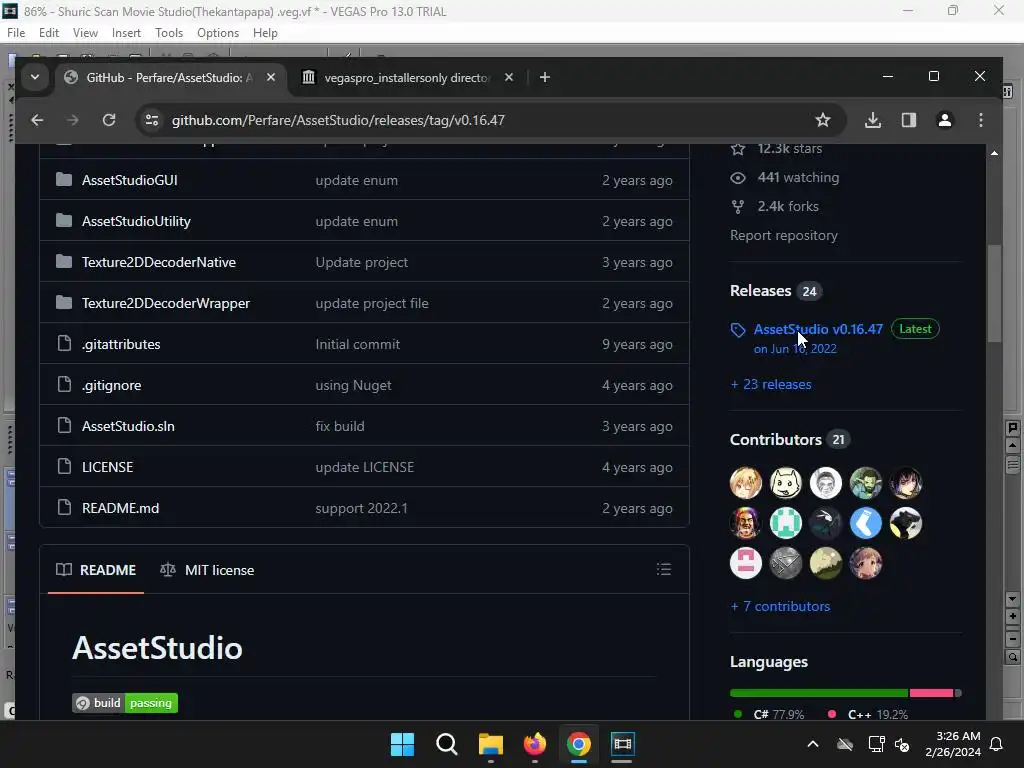Click the blue sock contributor avatar

[866, 523]
